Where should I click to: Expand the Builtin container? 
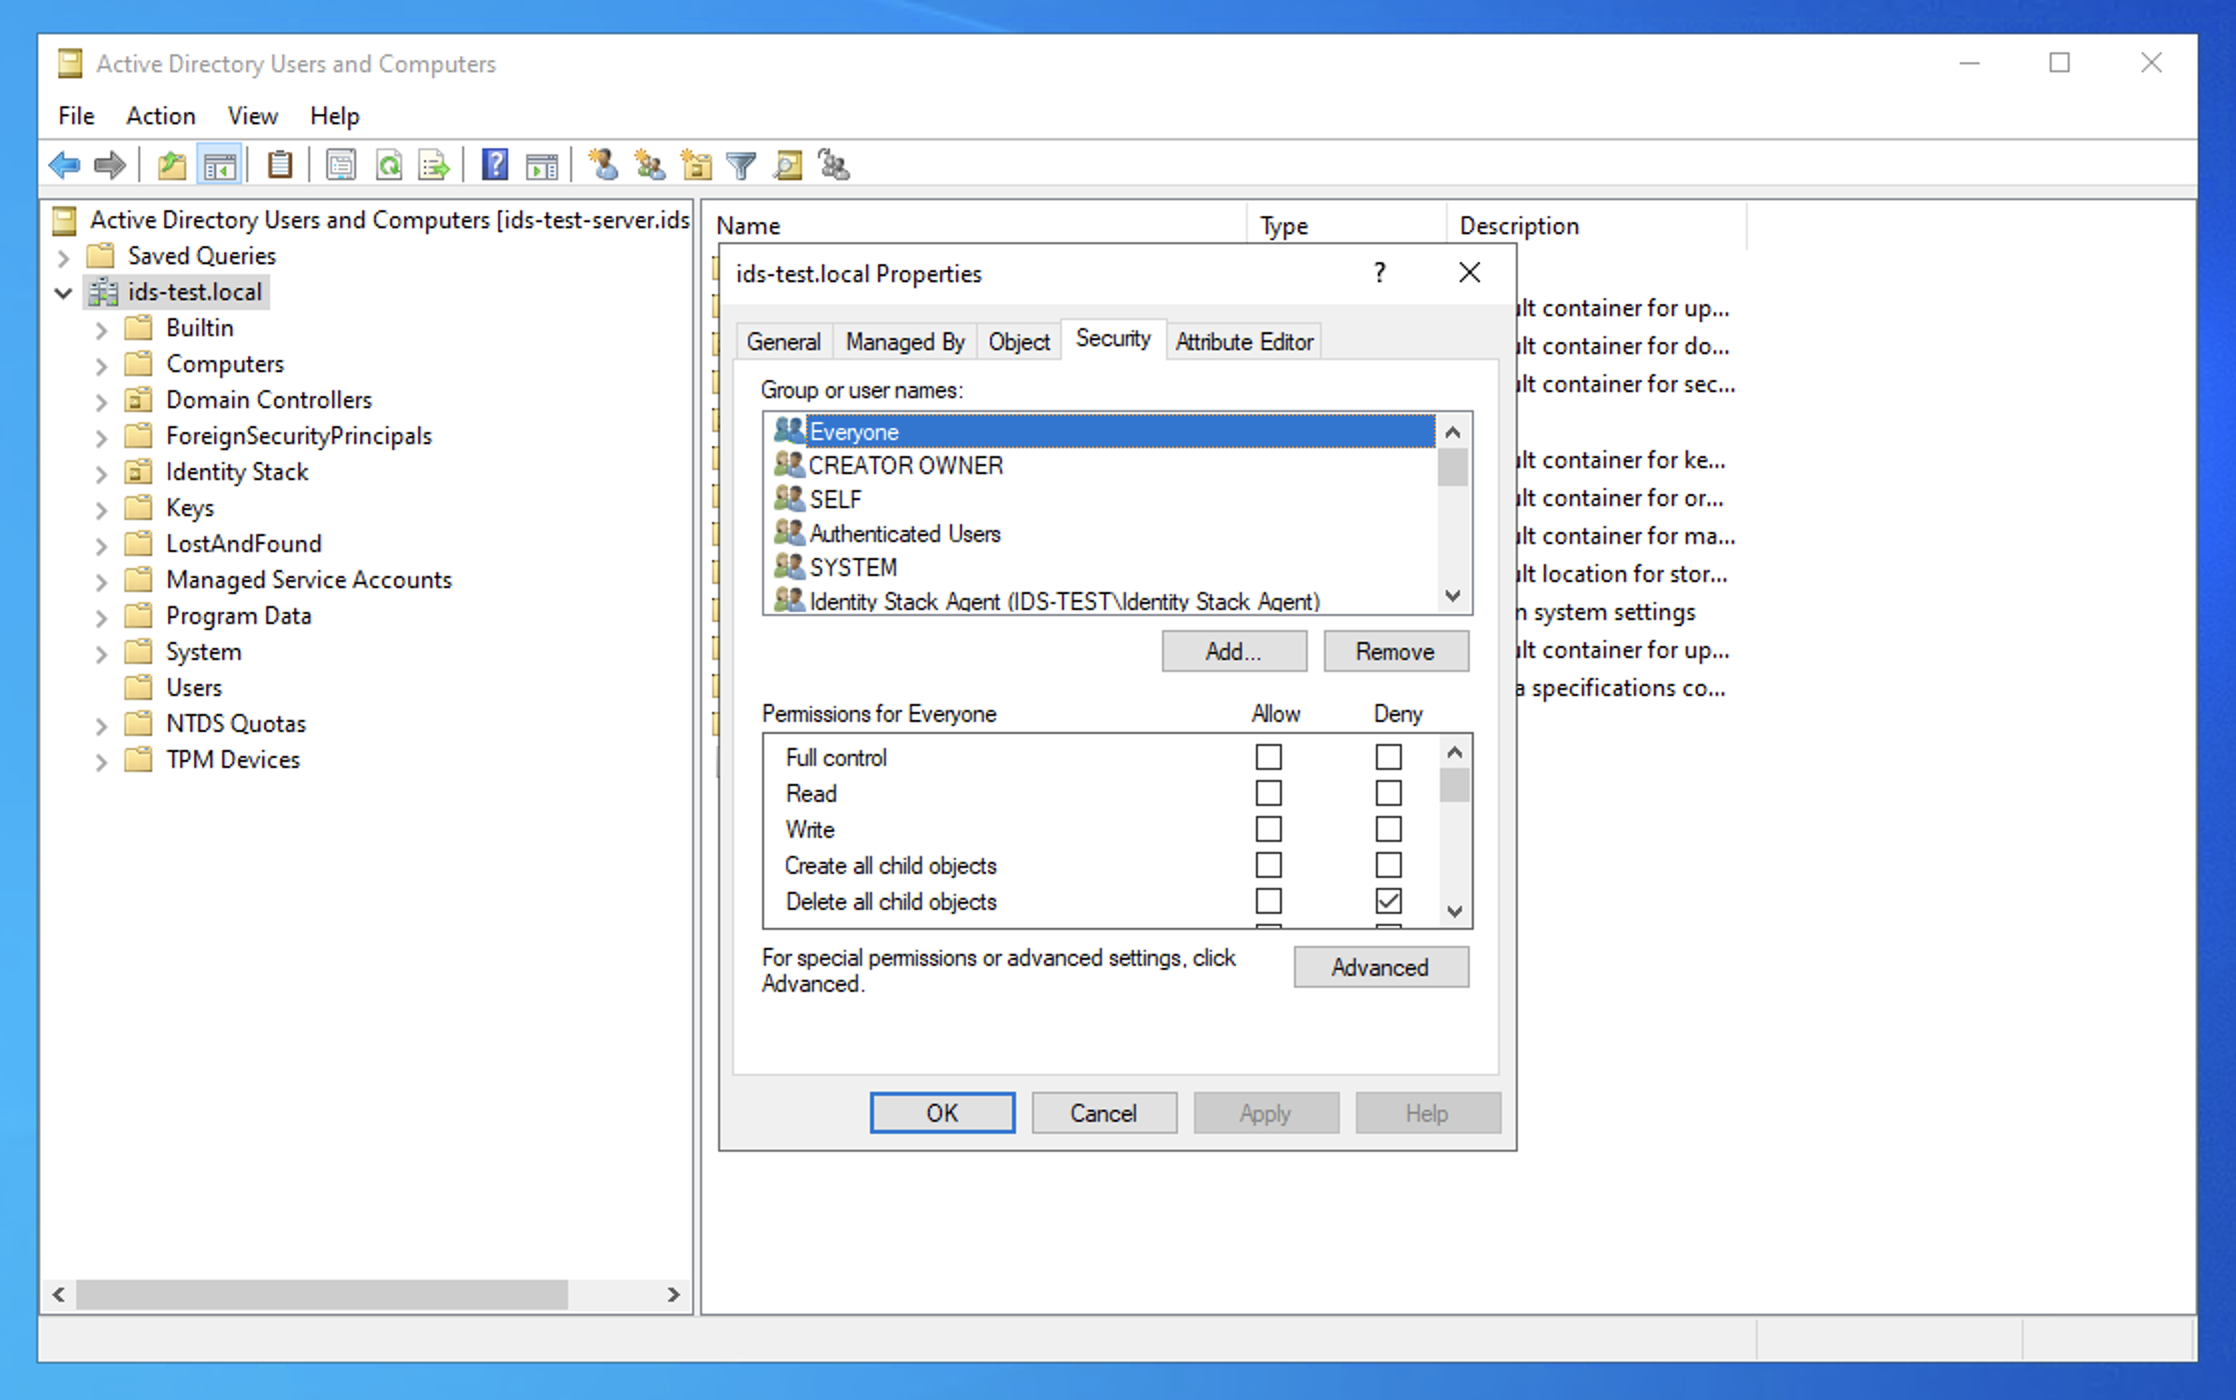point(101,329)
